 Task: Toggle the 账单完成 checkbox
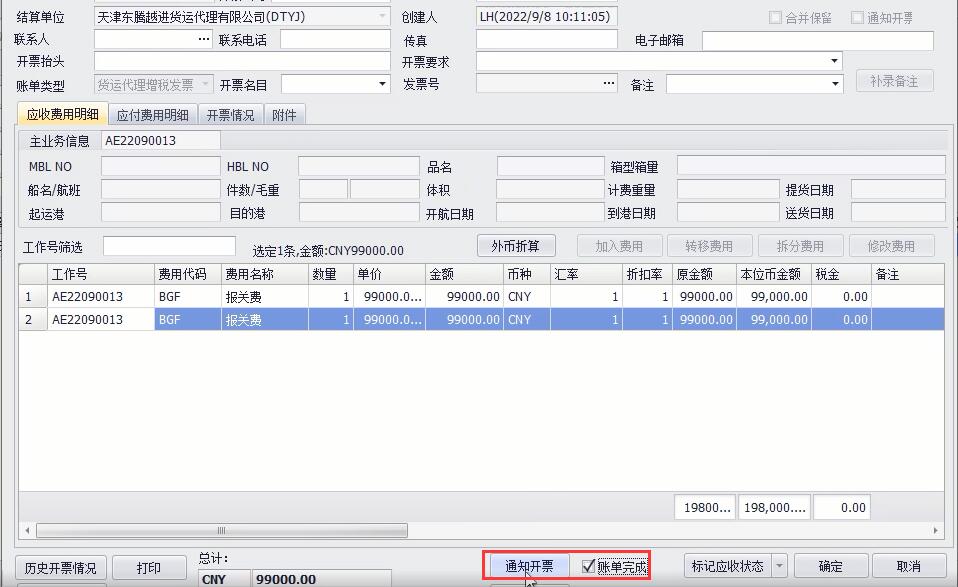click(x=589, y=567)
